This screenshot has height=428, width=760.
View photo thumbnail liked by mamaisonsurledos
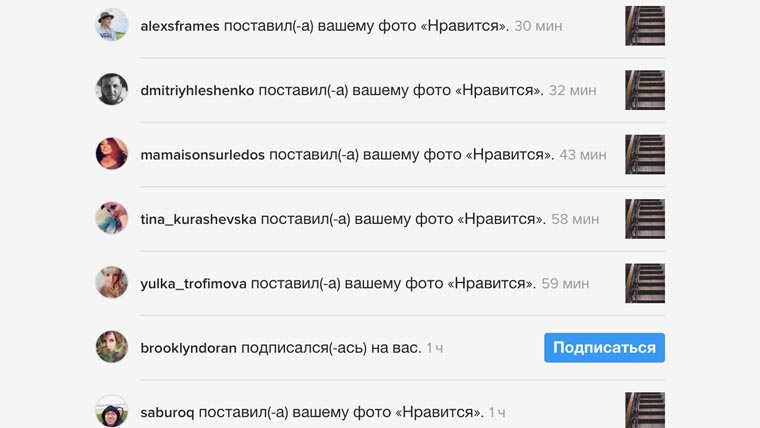(645, 155)
